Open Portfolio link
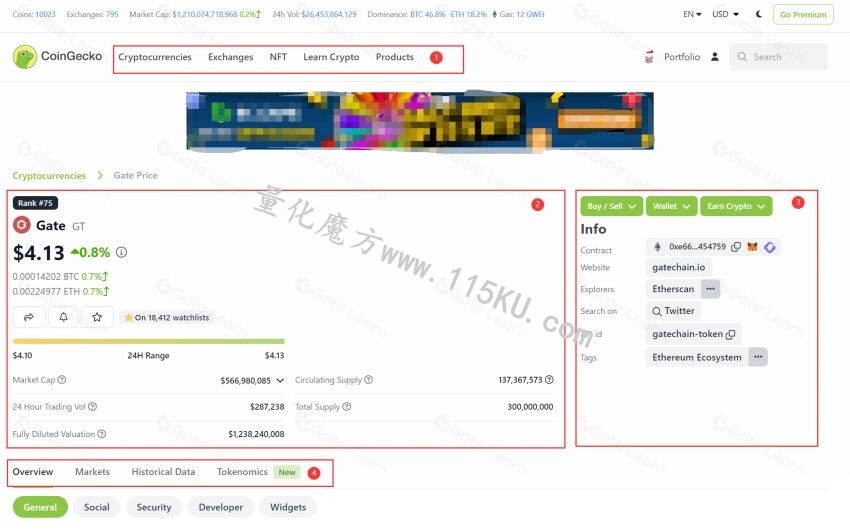 point(682,56)
